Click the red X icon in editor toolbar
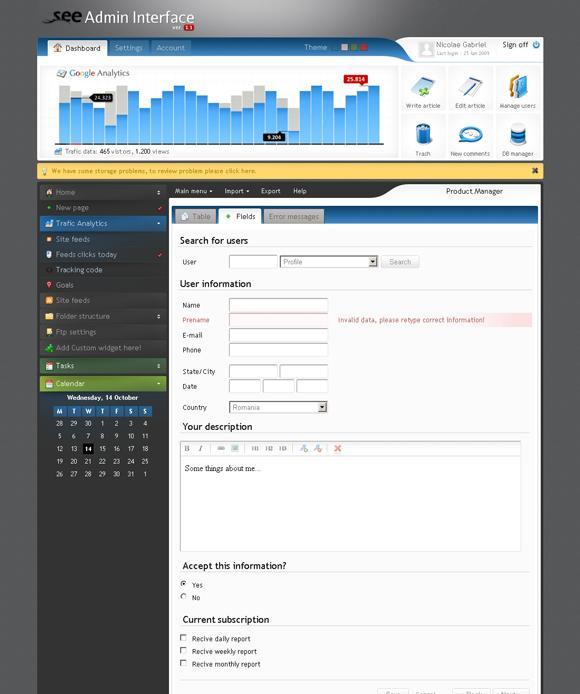The image size is (580, 694). click(x=338, y=448)
